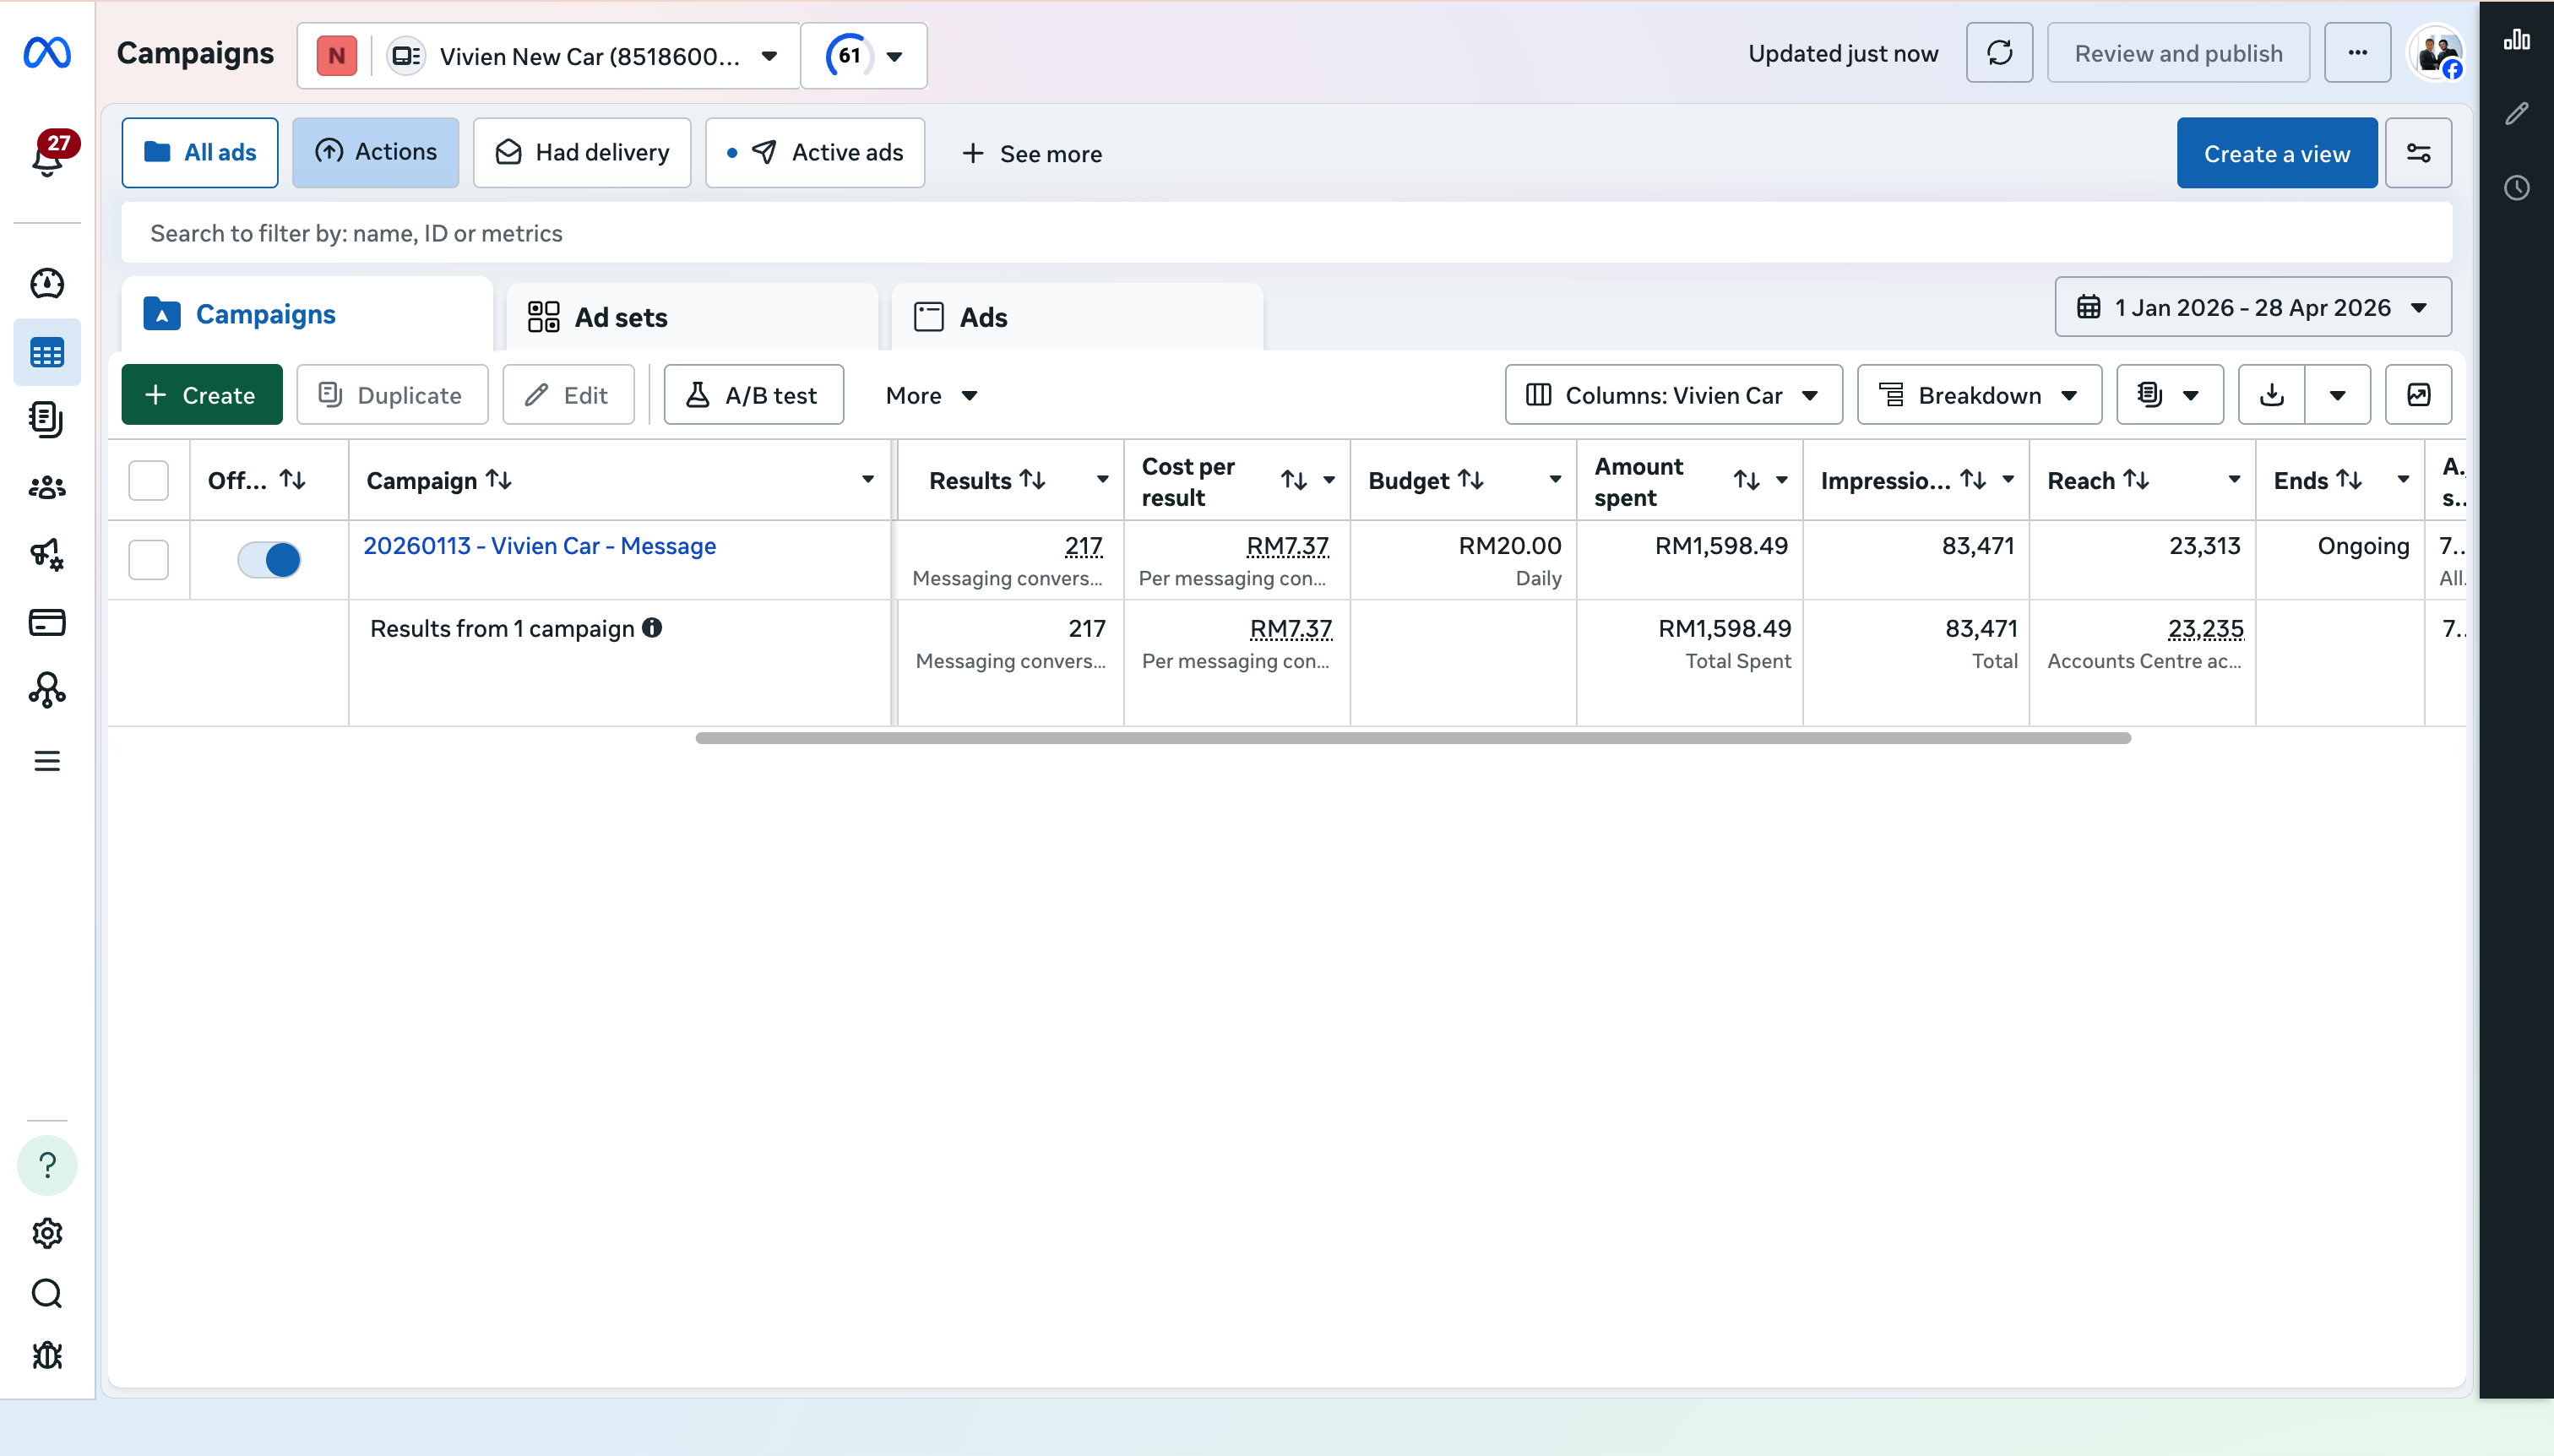
Task: Open Campaigns table icon in sidebar
Action: (x=47, y=353)
